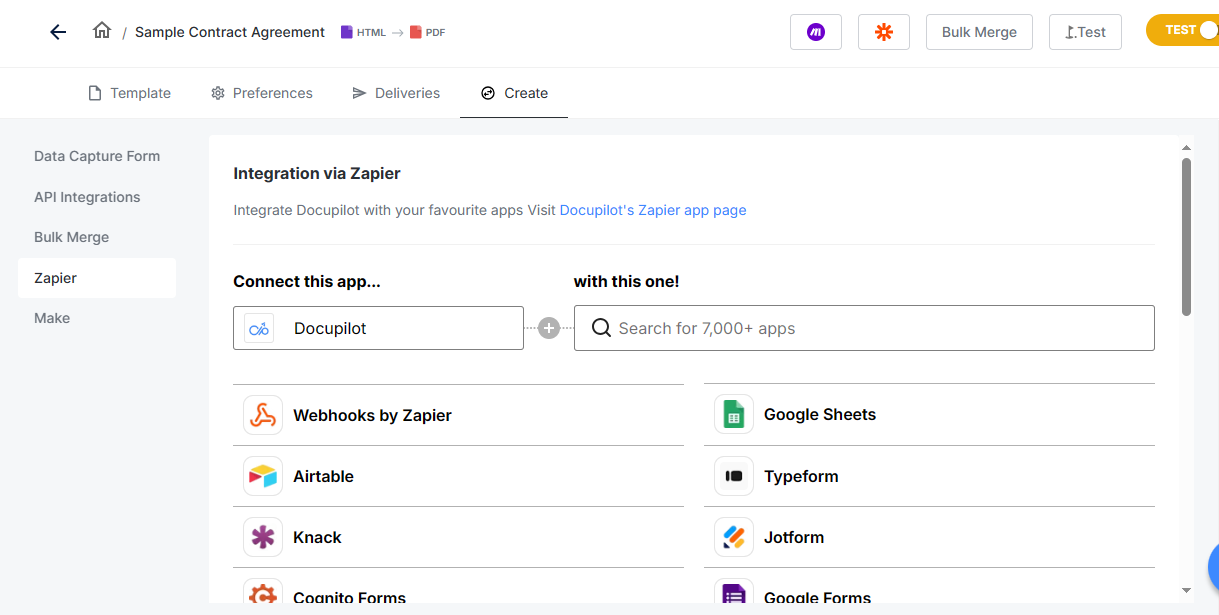Click the scrollbar up arrow
Image resolution: width=1219 pixels, height=615 pixels.
pyautogui.click(x=1186, y=147)
